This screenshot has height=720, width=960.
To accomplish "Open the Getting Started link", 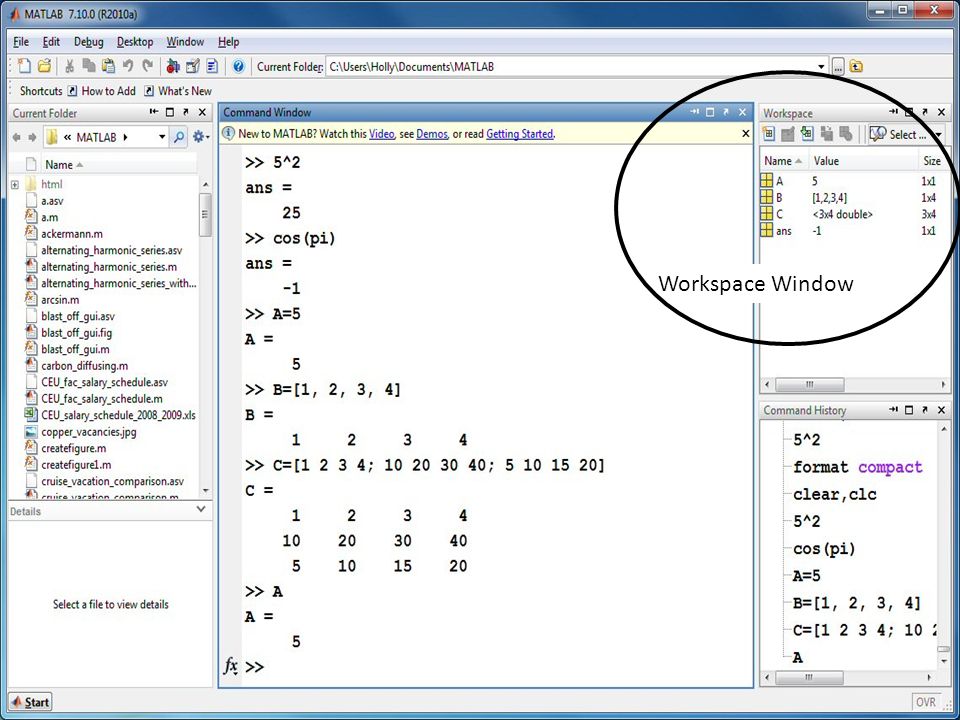I will [x=519, y=133].
